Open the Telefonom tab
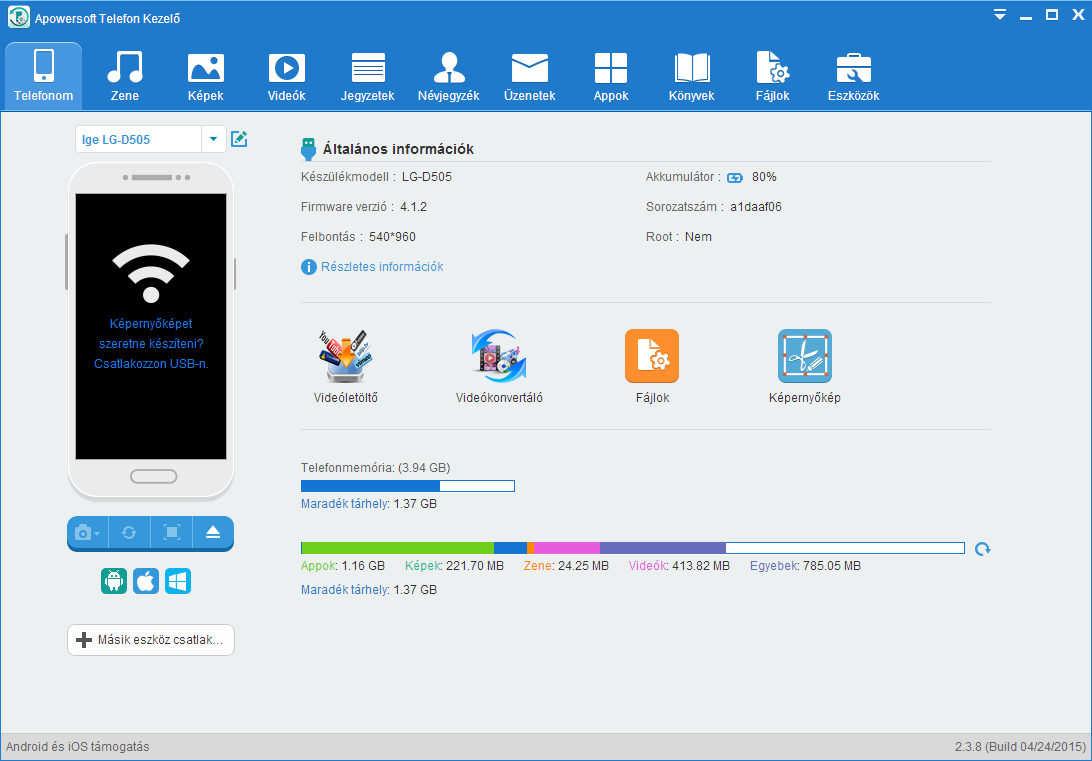Screen dimensions: 1092x761 click(43, 76)
